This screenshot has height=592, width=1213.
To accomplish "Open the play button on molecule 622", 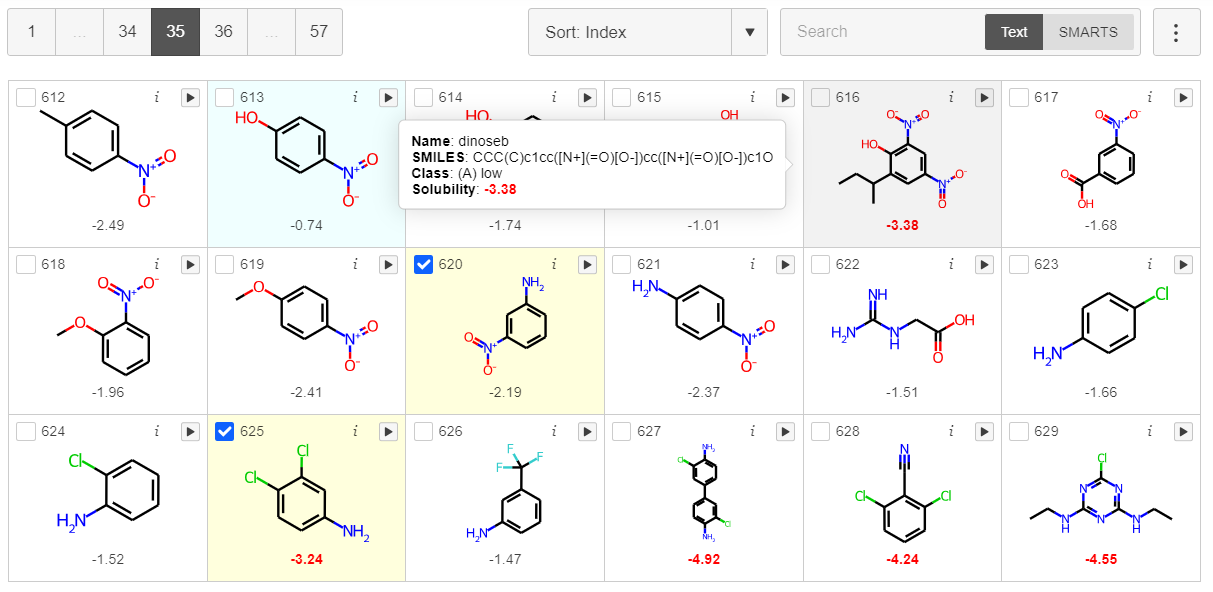I will point(984,264).
